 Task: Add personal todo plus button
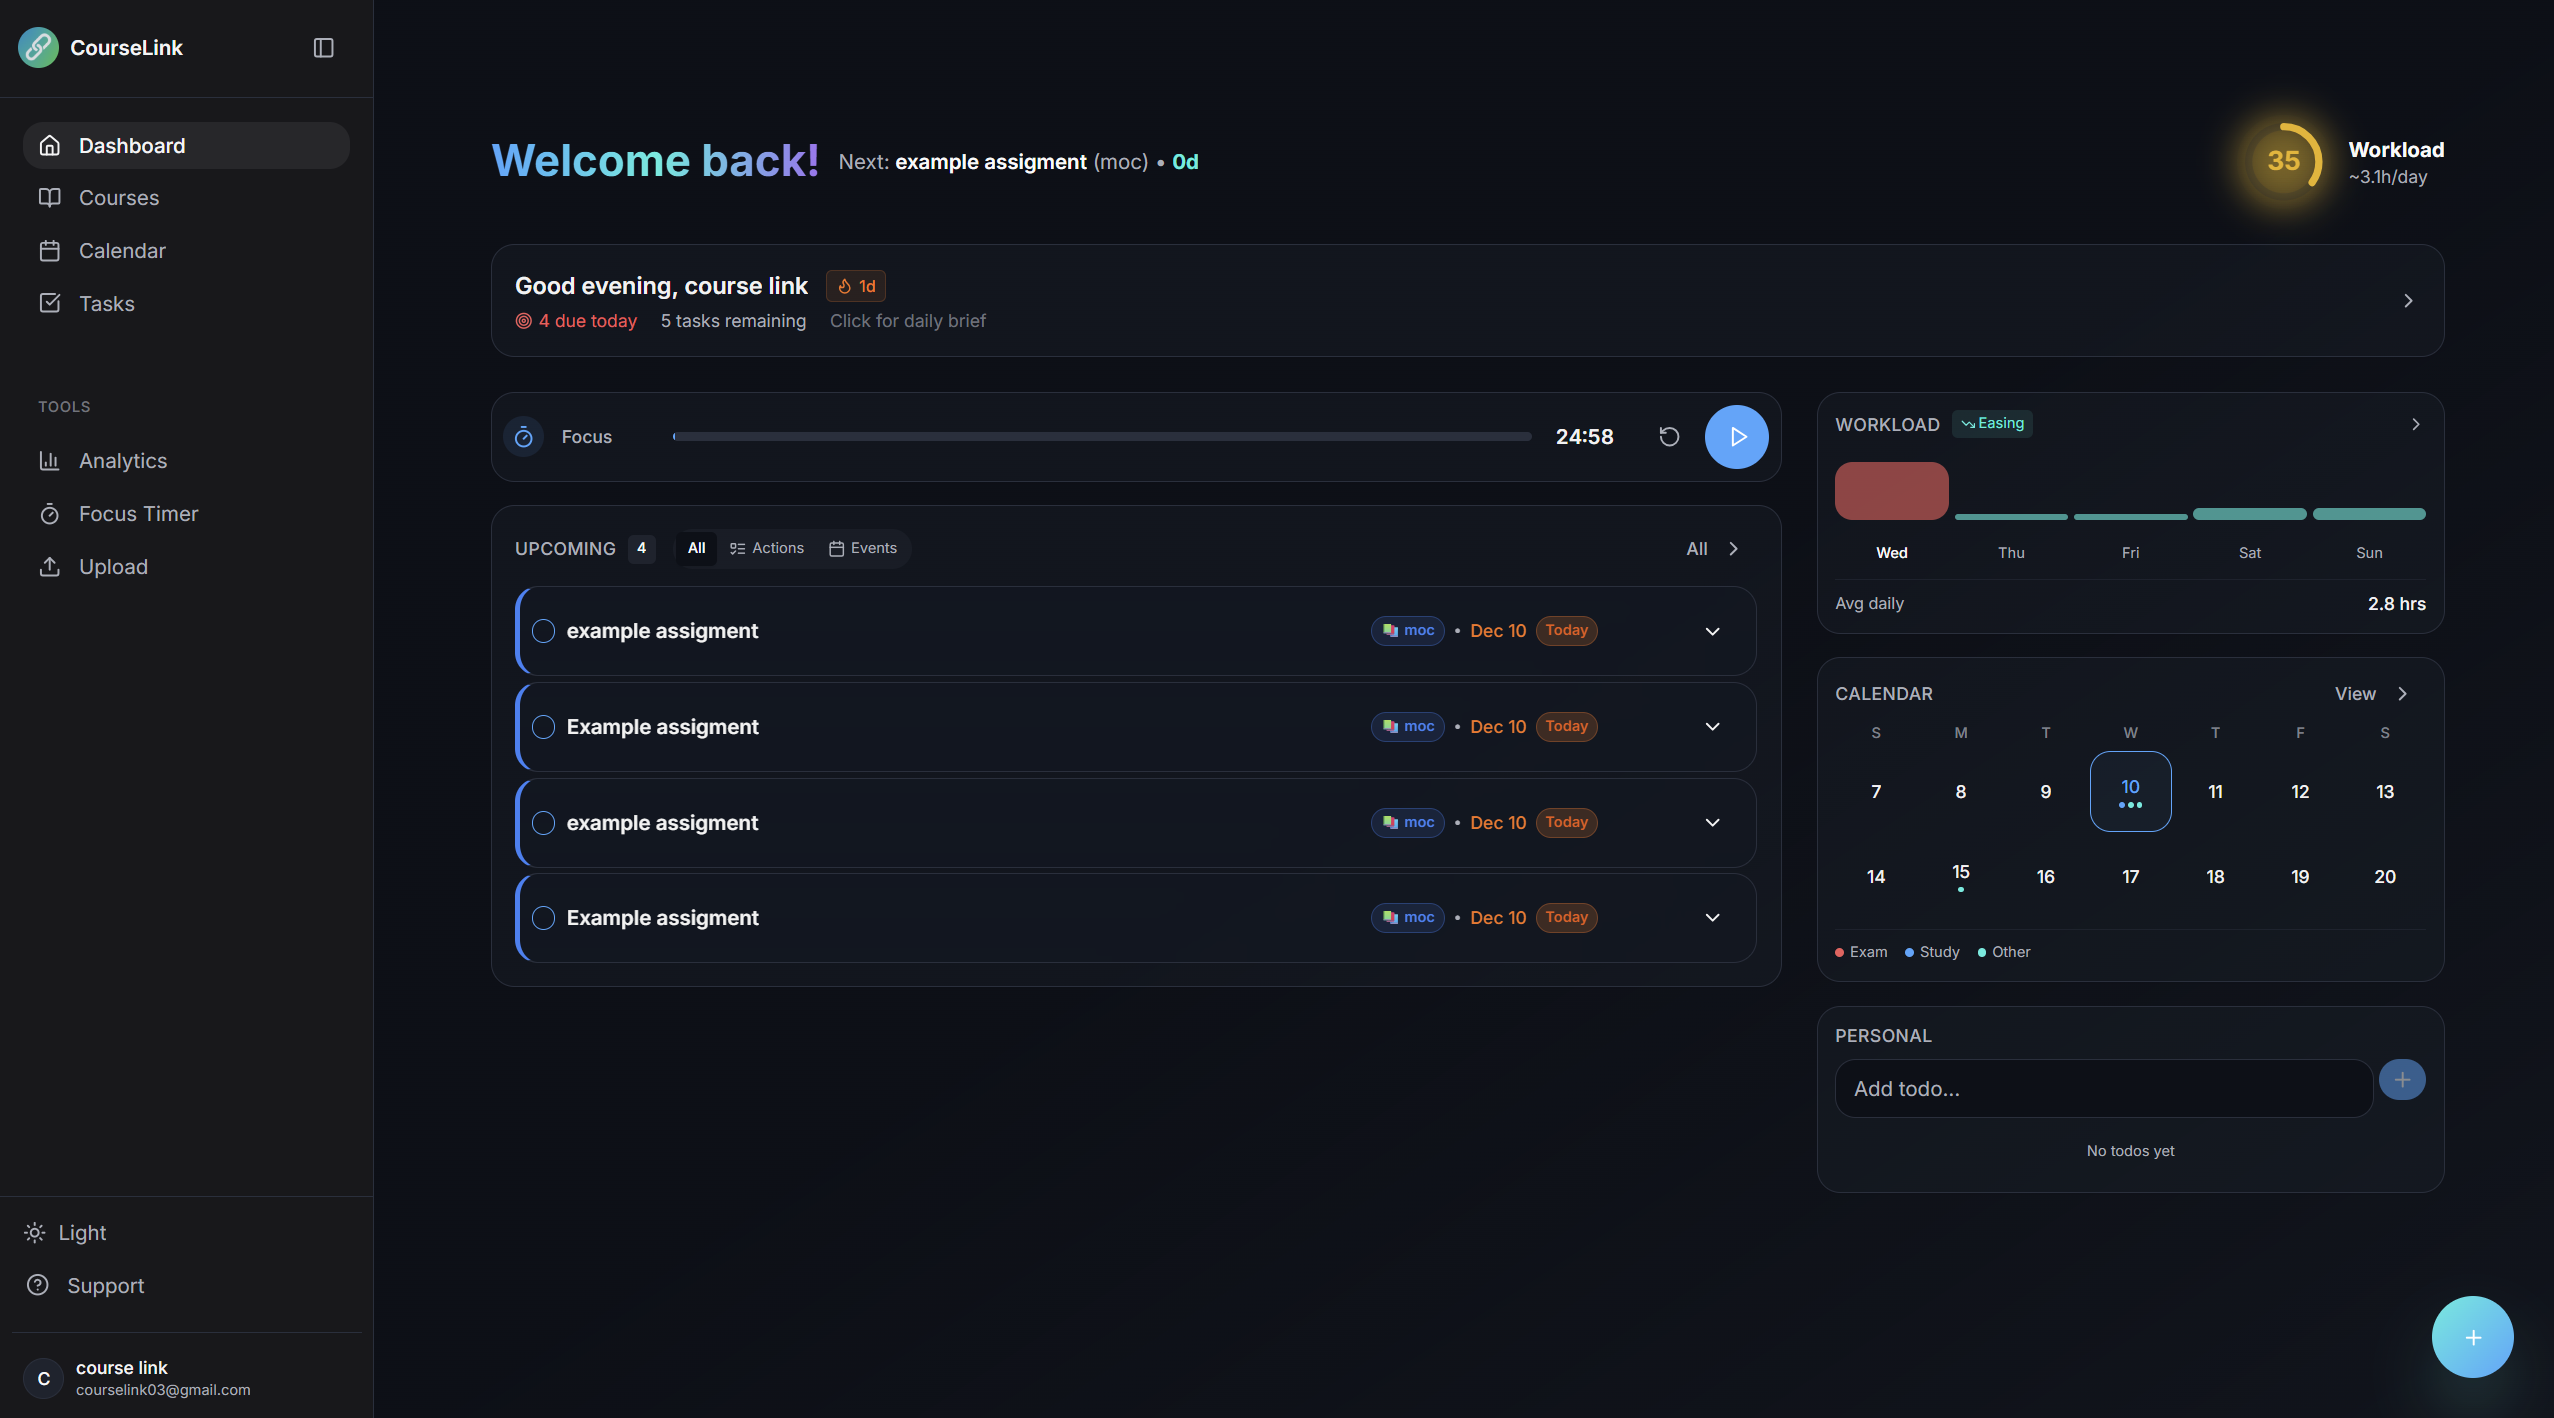tap(2402, 1080)
